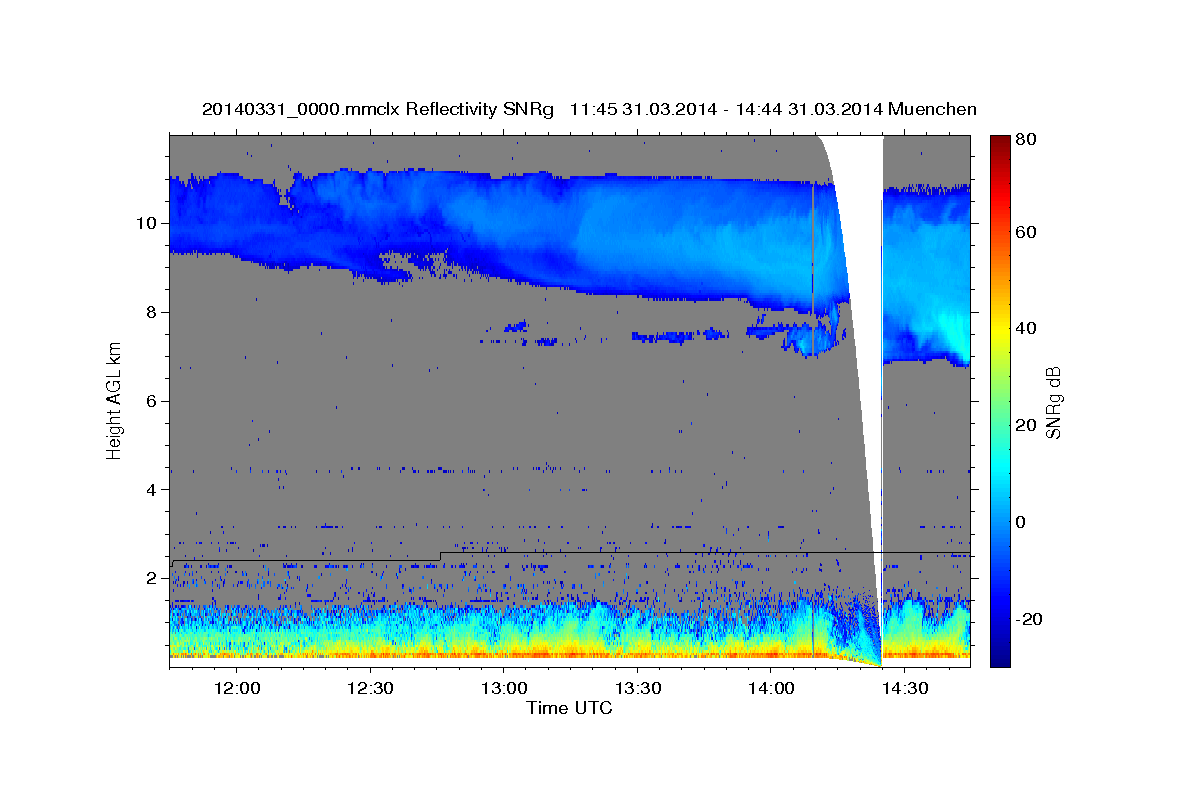Click the red-orange ground echo strip near 13:00
Screen dimensions: 1200x800
point(504,654)
